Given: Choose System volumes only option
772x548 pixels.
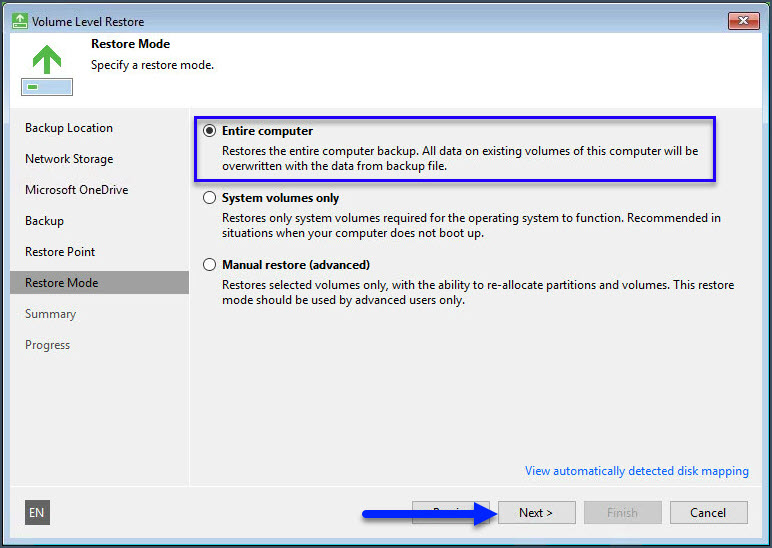Looking at the screenshot, I should pos(209,198).
